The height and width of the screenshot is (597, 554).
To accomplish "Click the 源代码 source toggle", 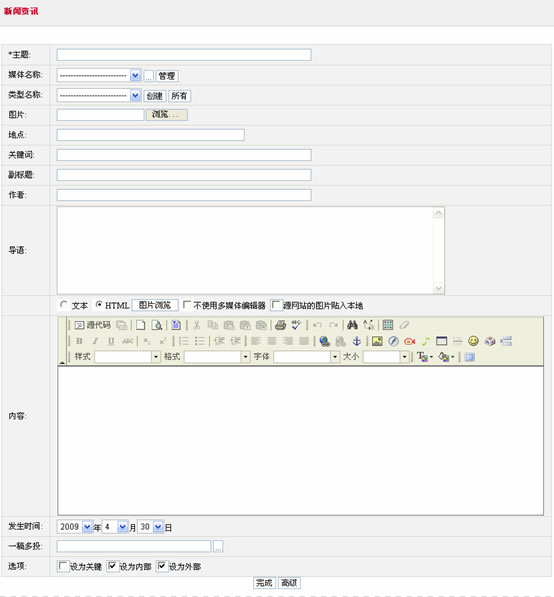I will 93,325.
